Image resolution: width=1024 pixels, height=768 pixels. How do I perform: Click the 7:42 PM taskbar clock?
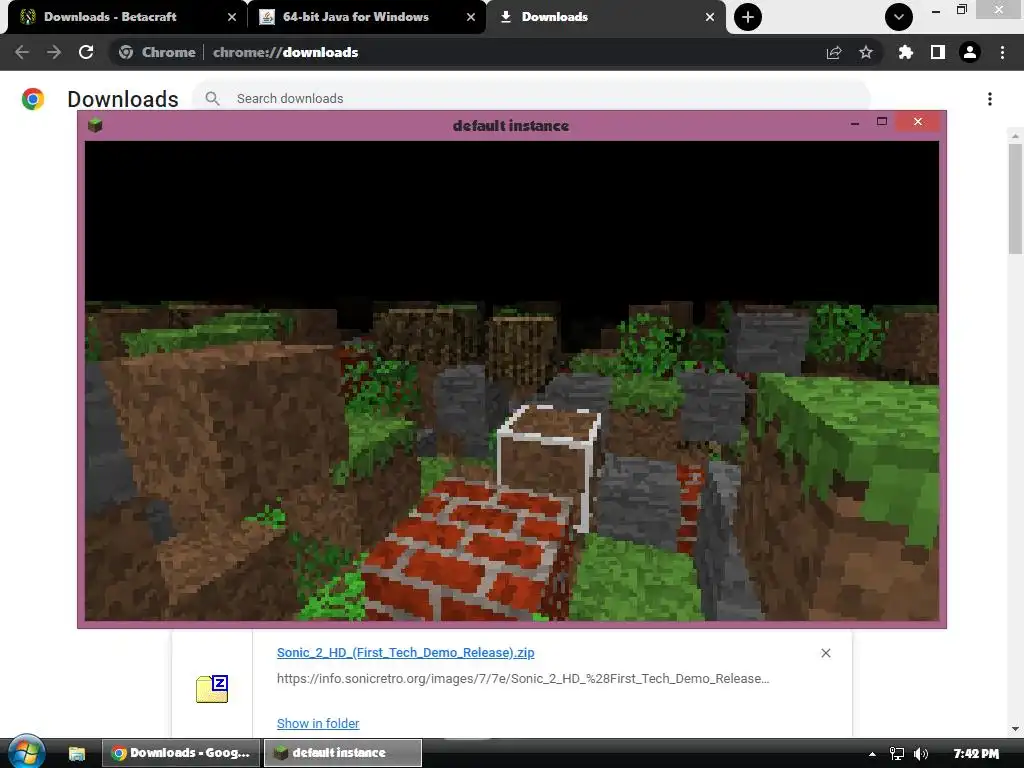click(x=976, y=754)
